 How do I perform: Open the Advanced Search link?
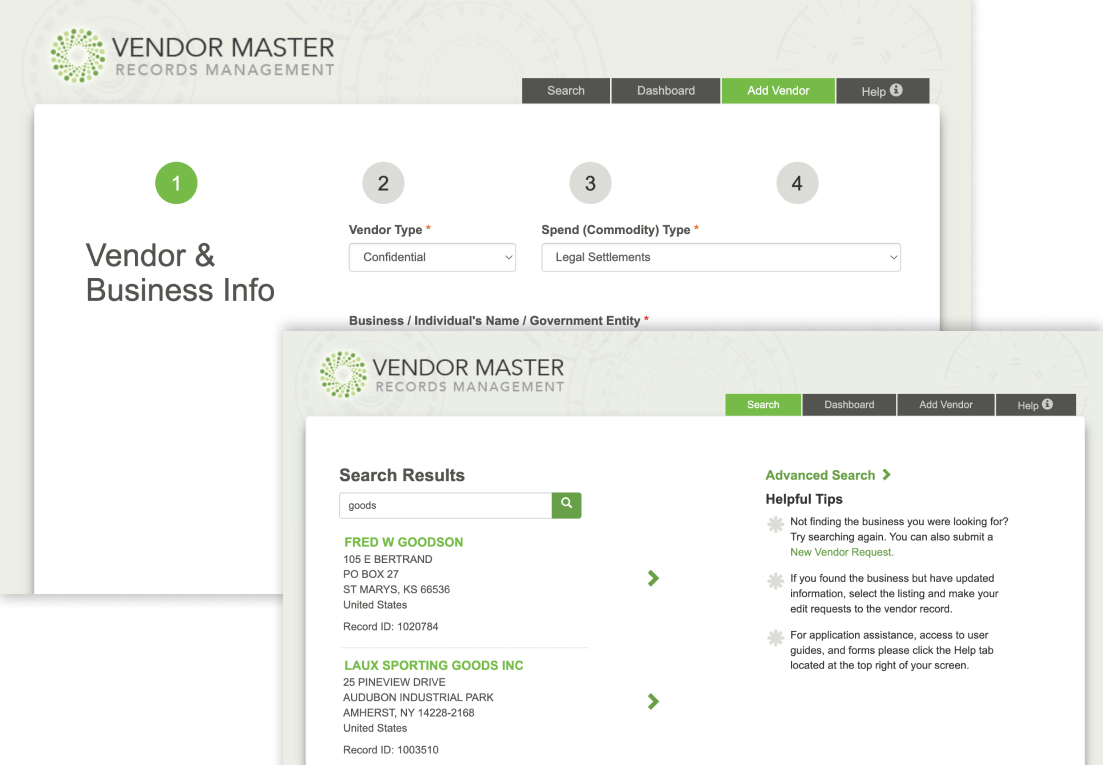828,475
